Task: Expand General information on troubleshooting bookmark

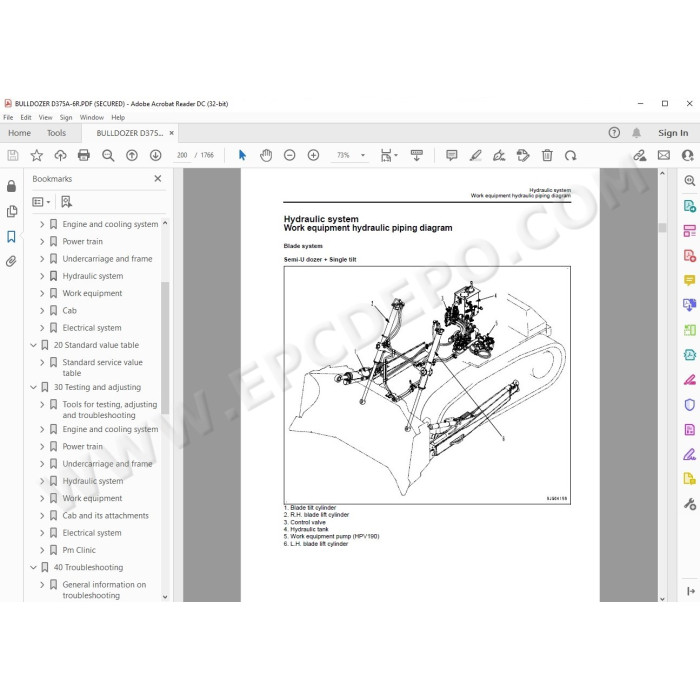Action: [42, 585]
